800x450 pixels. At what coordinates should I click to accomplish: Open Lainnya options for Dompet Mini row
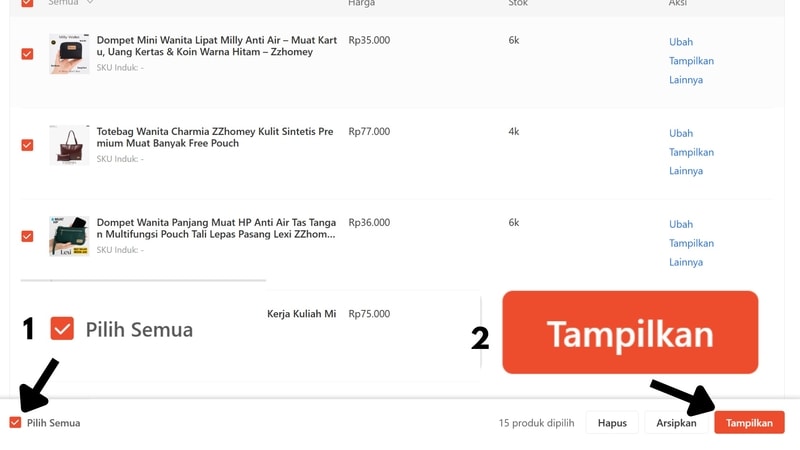point(686,80)
